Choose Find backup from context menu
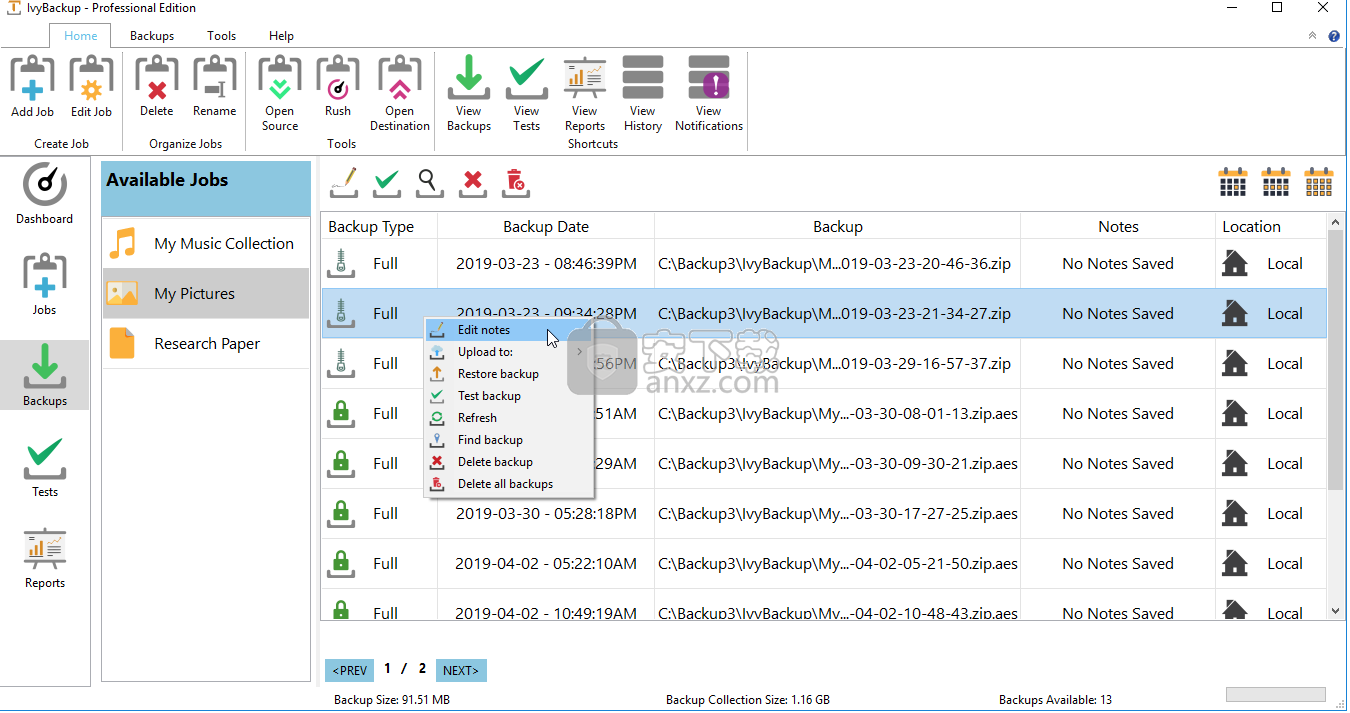Viewport: 1350px width, 713px height. [x=510, y=439]
